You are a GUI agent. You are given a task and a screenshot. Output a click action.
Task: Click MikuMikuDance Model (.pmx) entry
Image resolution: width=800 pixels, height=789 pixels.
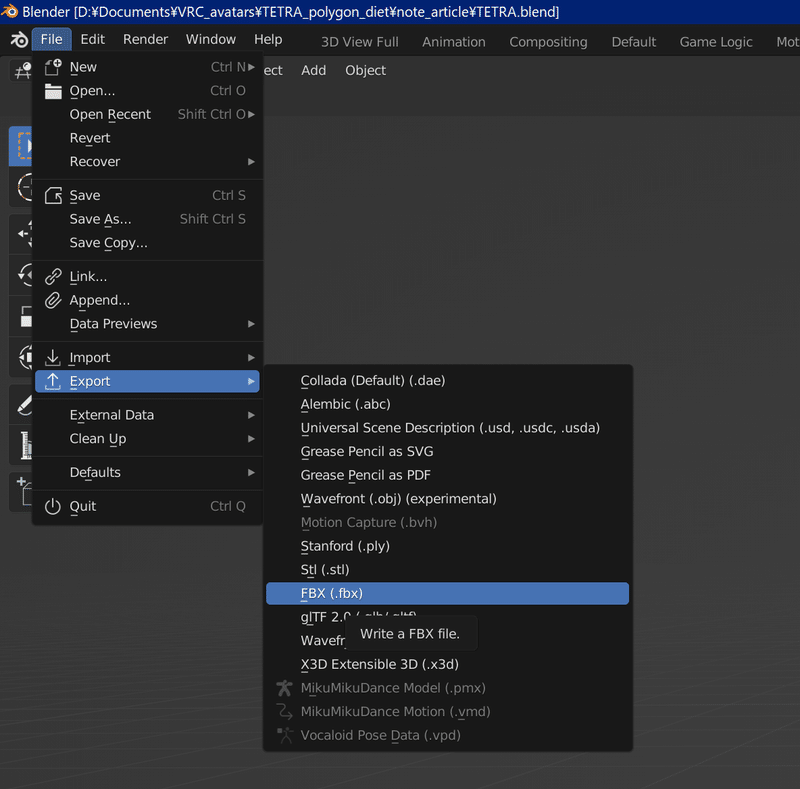click(x=447, y=688)
